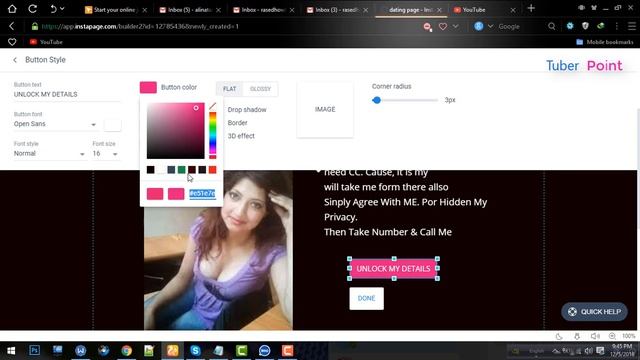The width and height of the screenshot is (640, 360).
Task: Click the shield extension icon
Action: click(x=585, y=26)
